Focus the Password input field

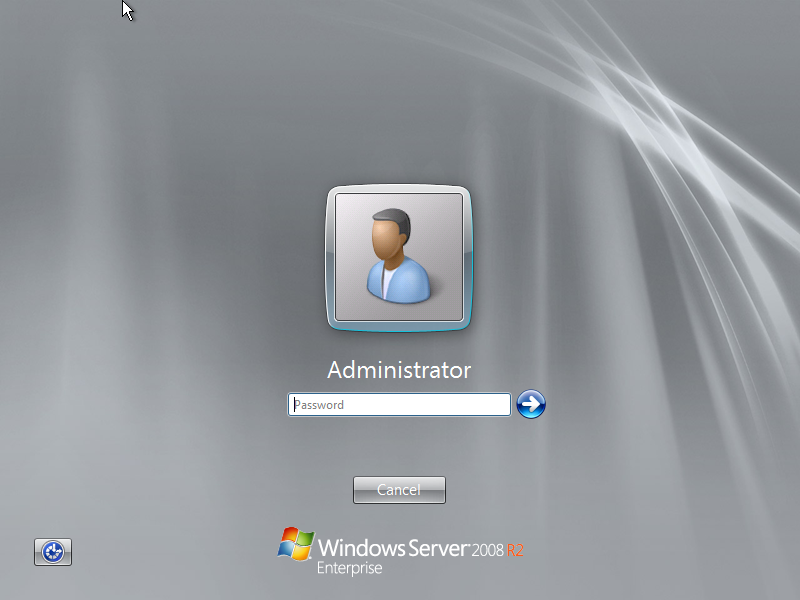point(399,405)
